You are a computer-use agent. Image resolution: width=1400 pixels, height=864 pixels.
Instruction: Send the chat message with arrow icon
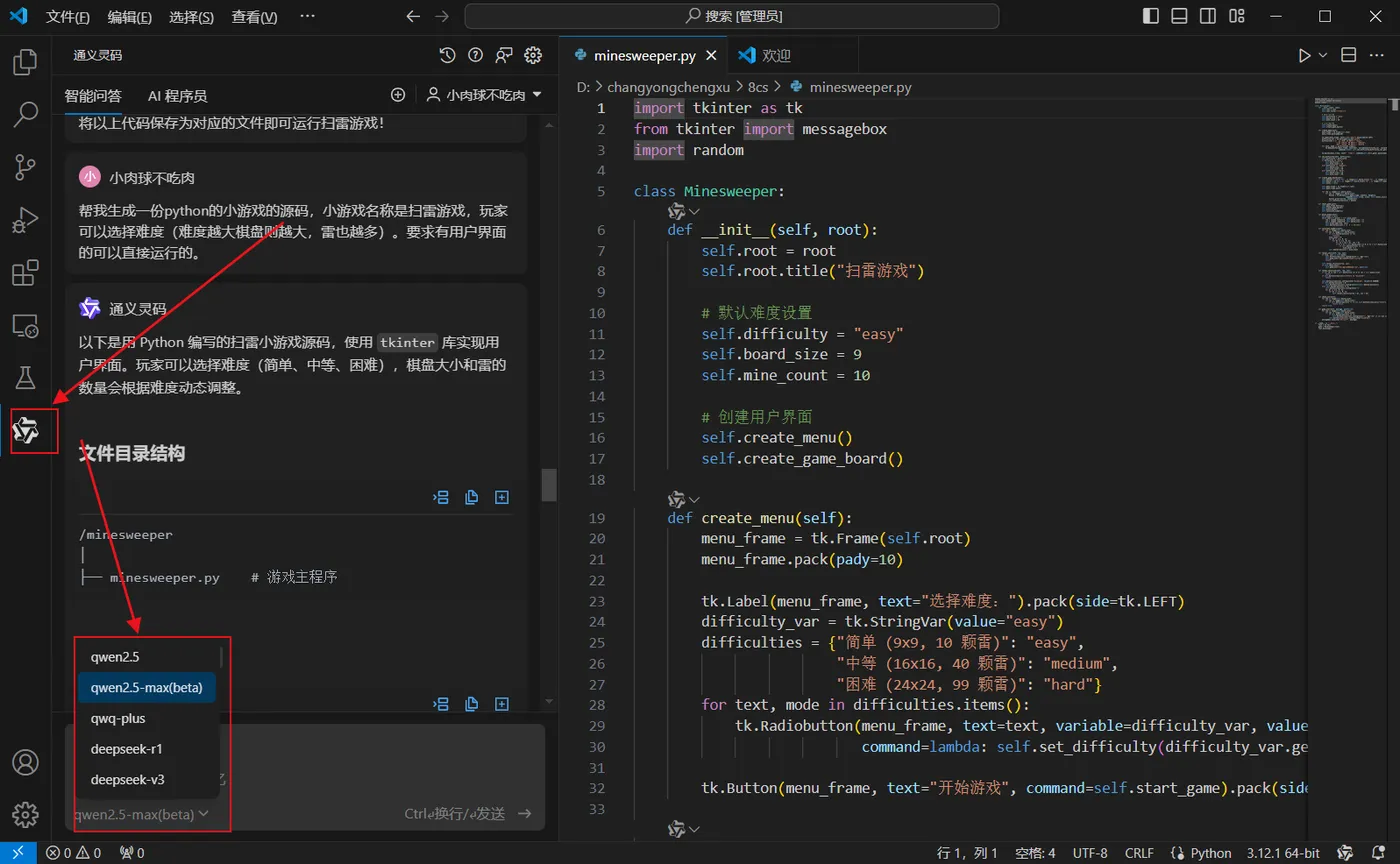[524, 814]
